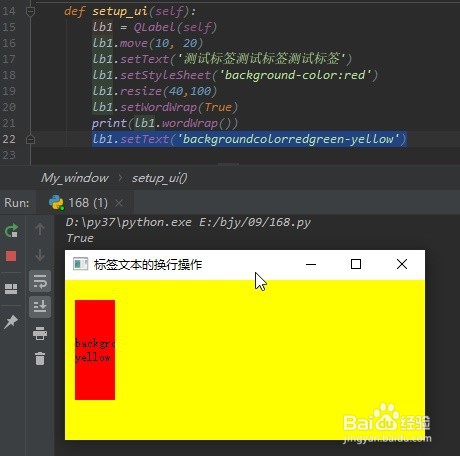The height and width of the screenshot is (456, 460).
Task: Print the console output with printer icon
Action: click(x=40, y=333)
